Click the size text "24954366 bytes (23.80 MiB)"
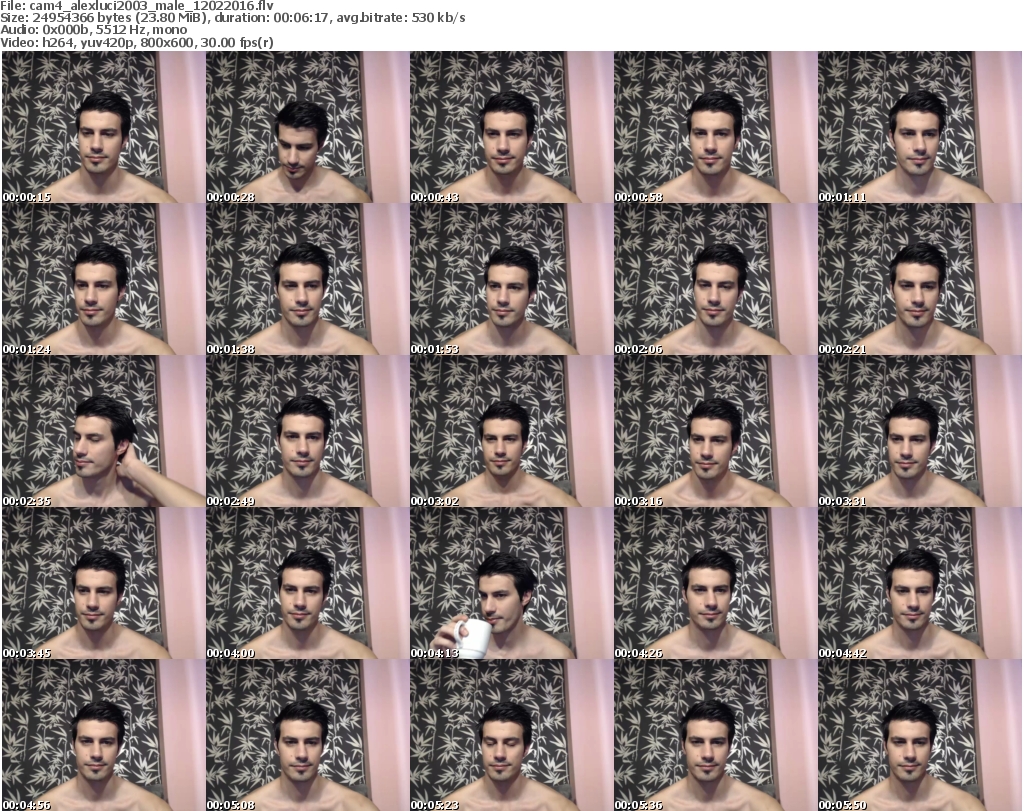 click(x=120, y=18)
